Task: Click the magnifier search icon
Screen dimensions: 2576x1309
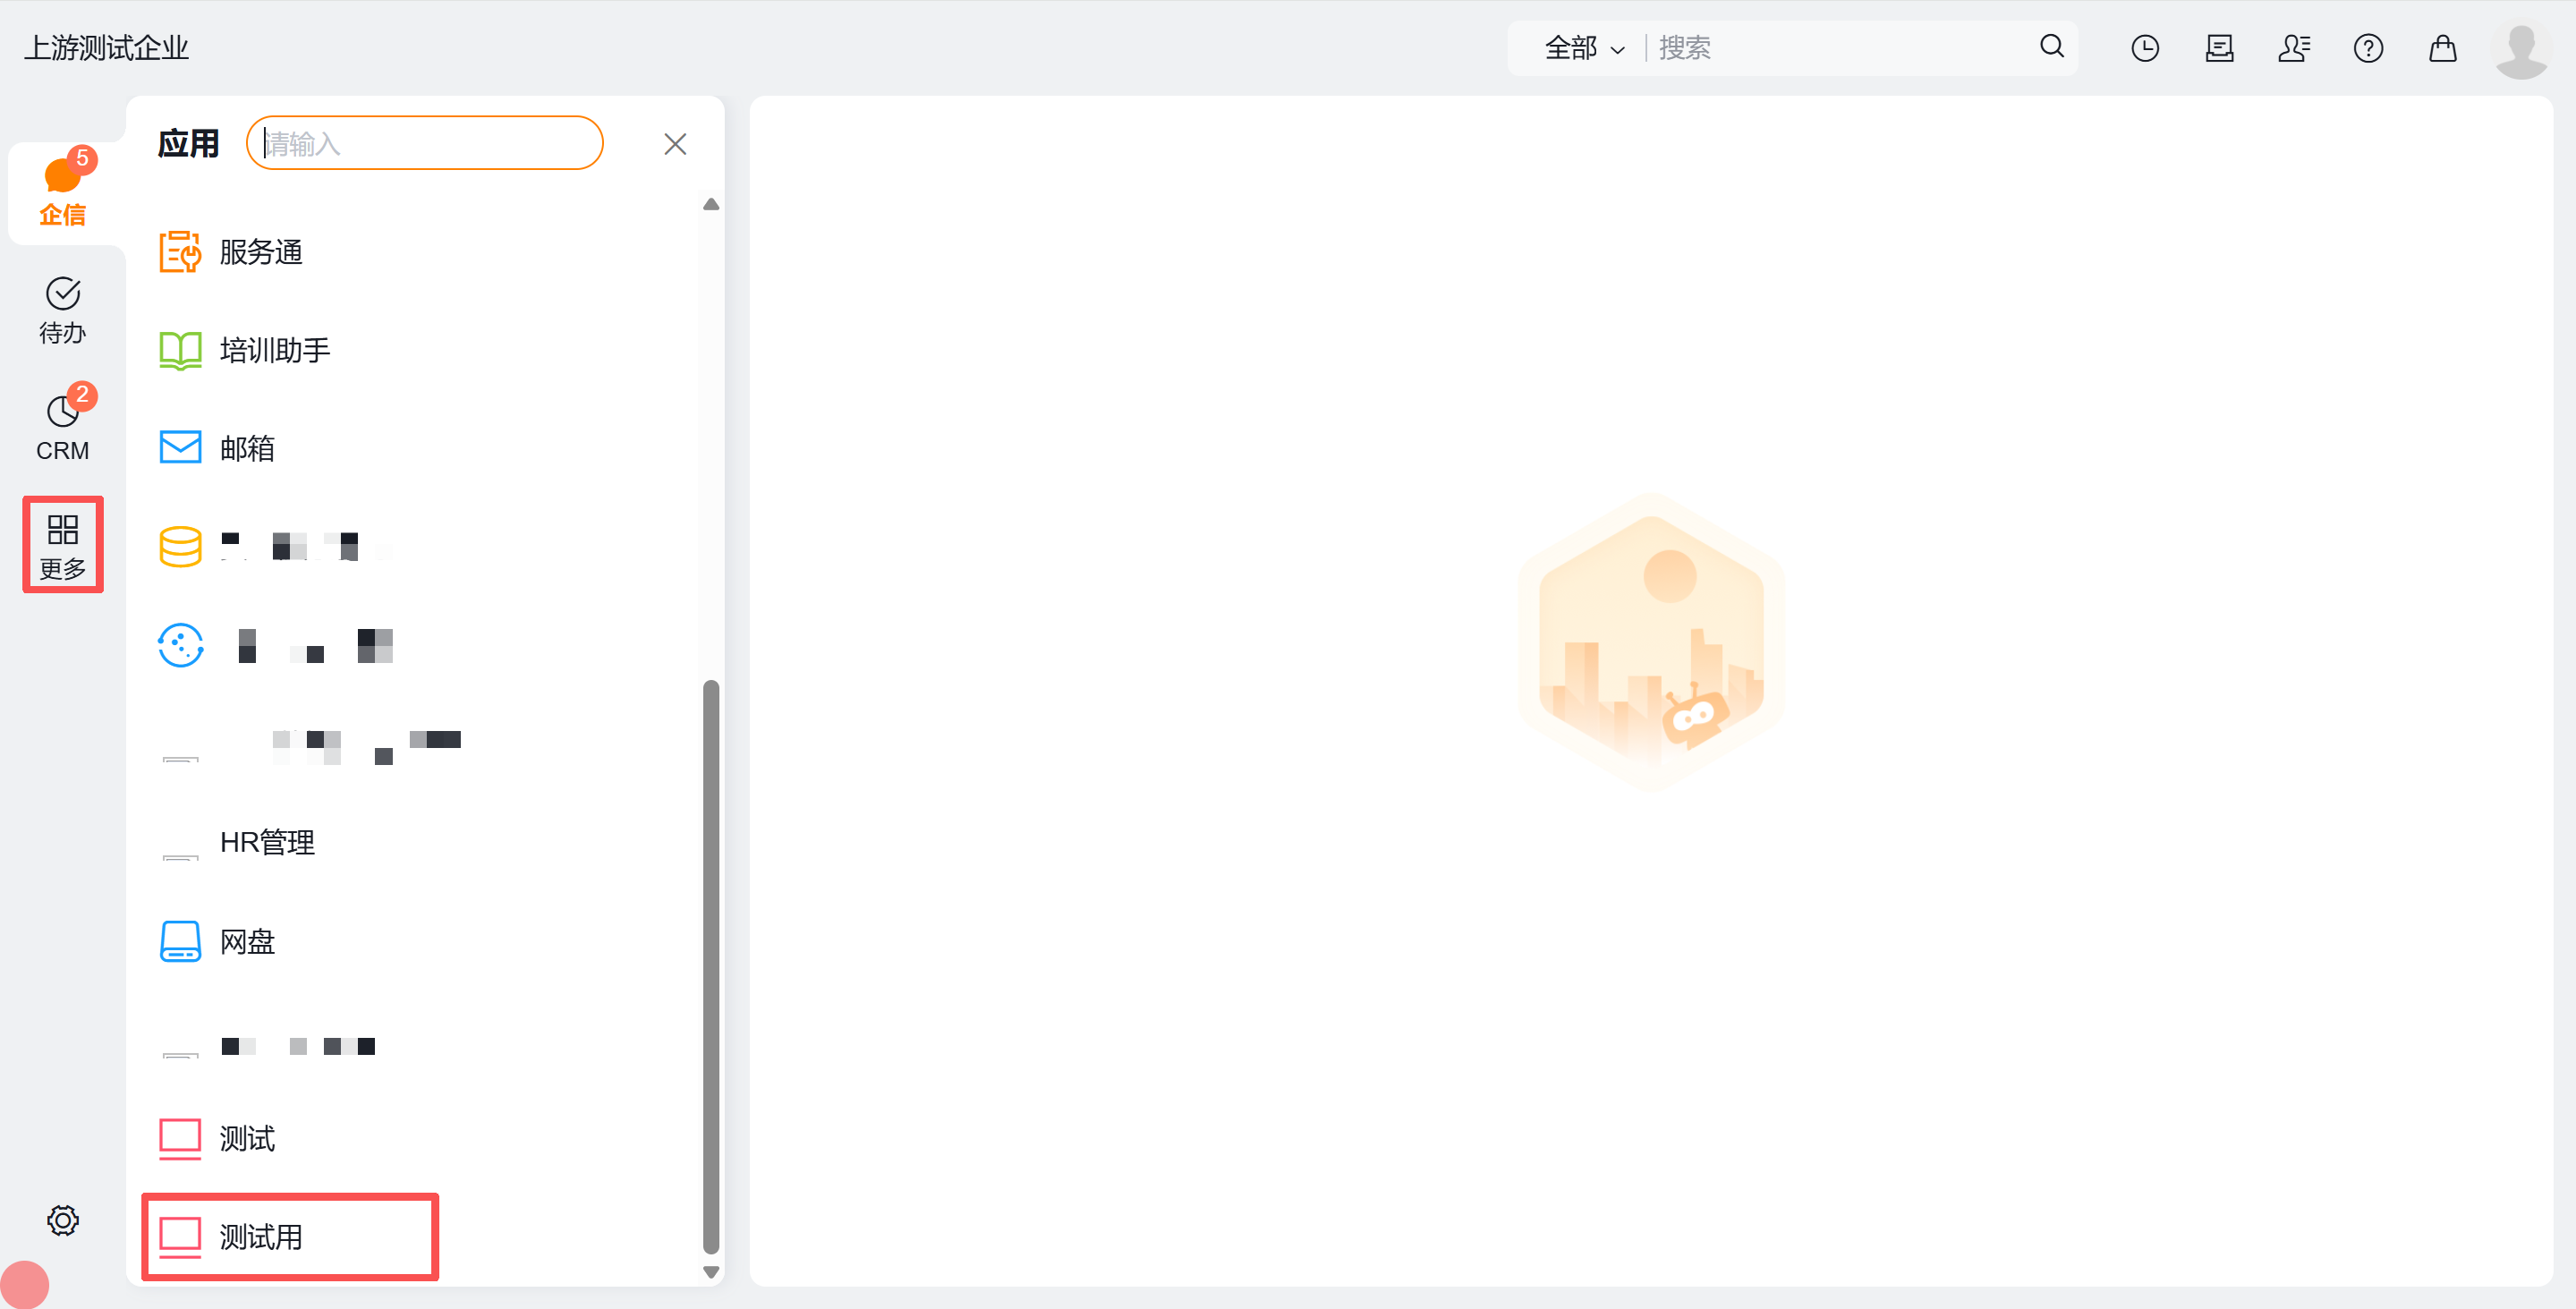Action: [2052, 46]
